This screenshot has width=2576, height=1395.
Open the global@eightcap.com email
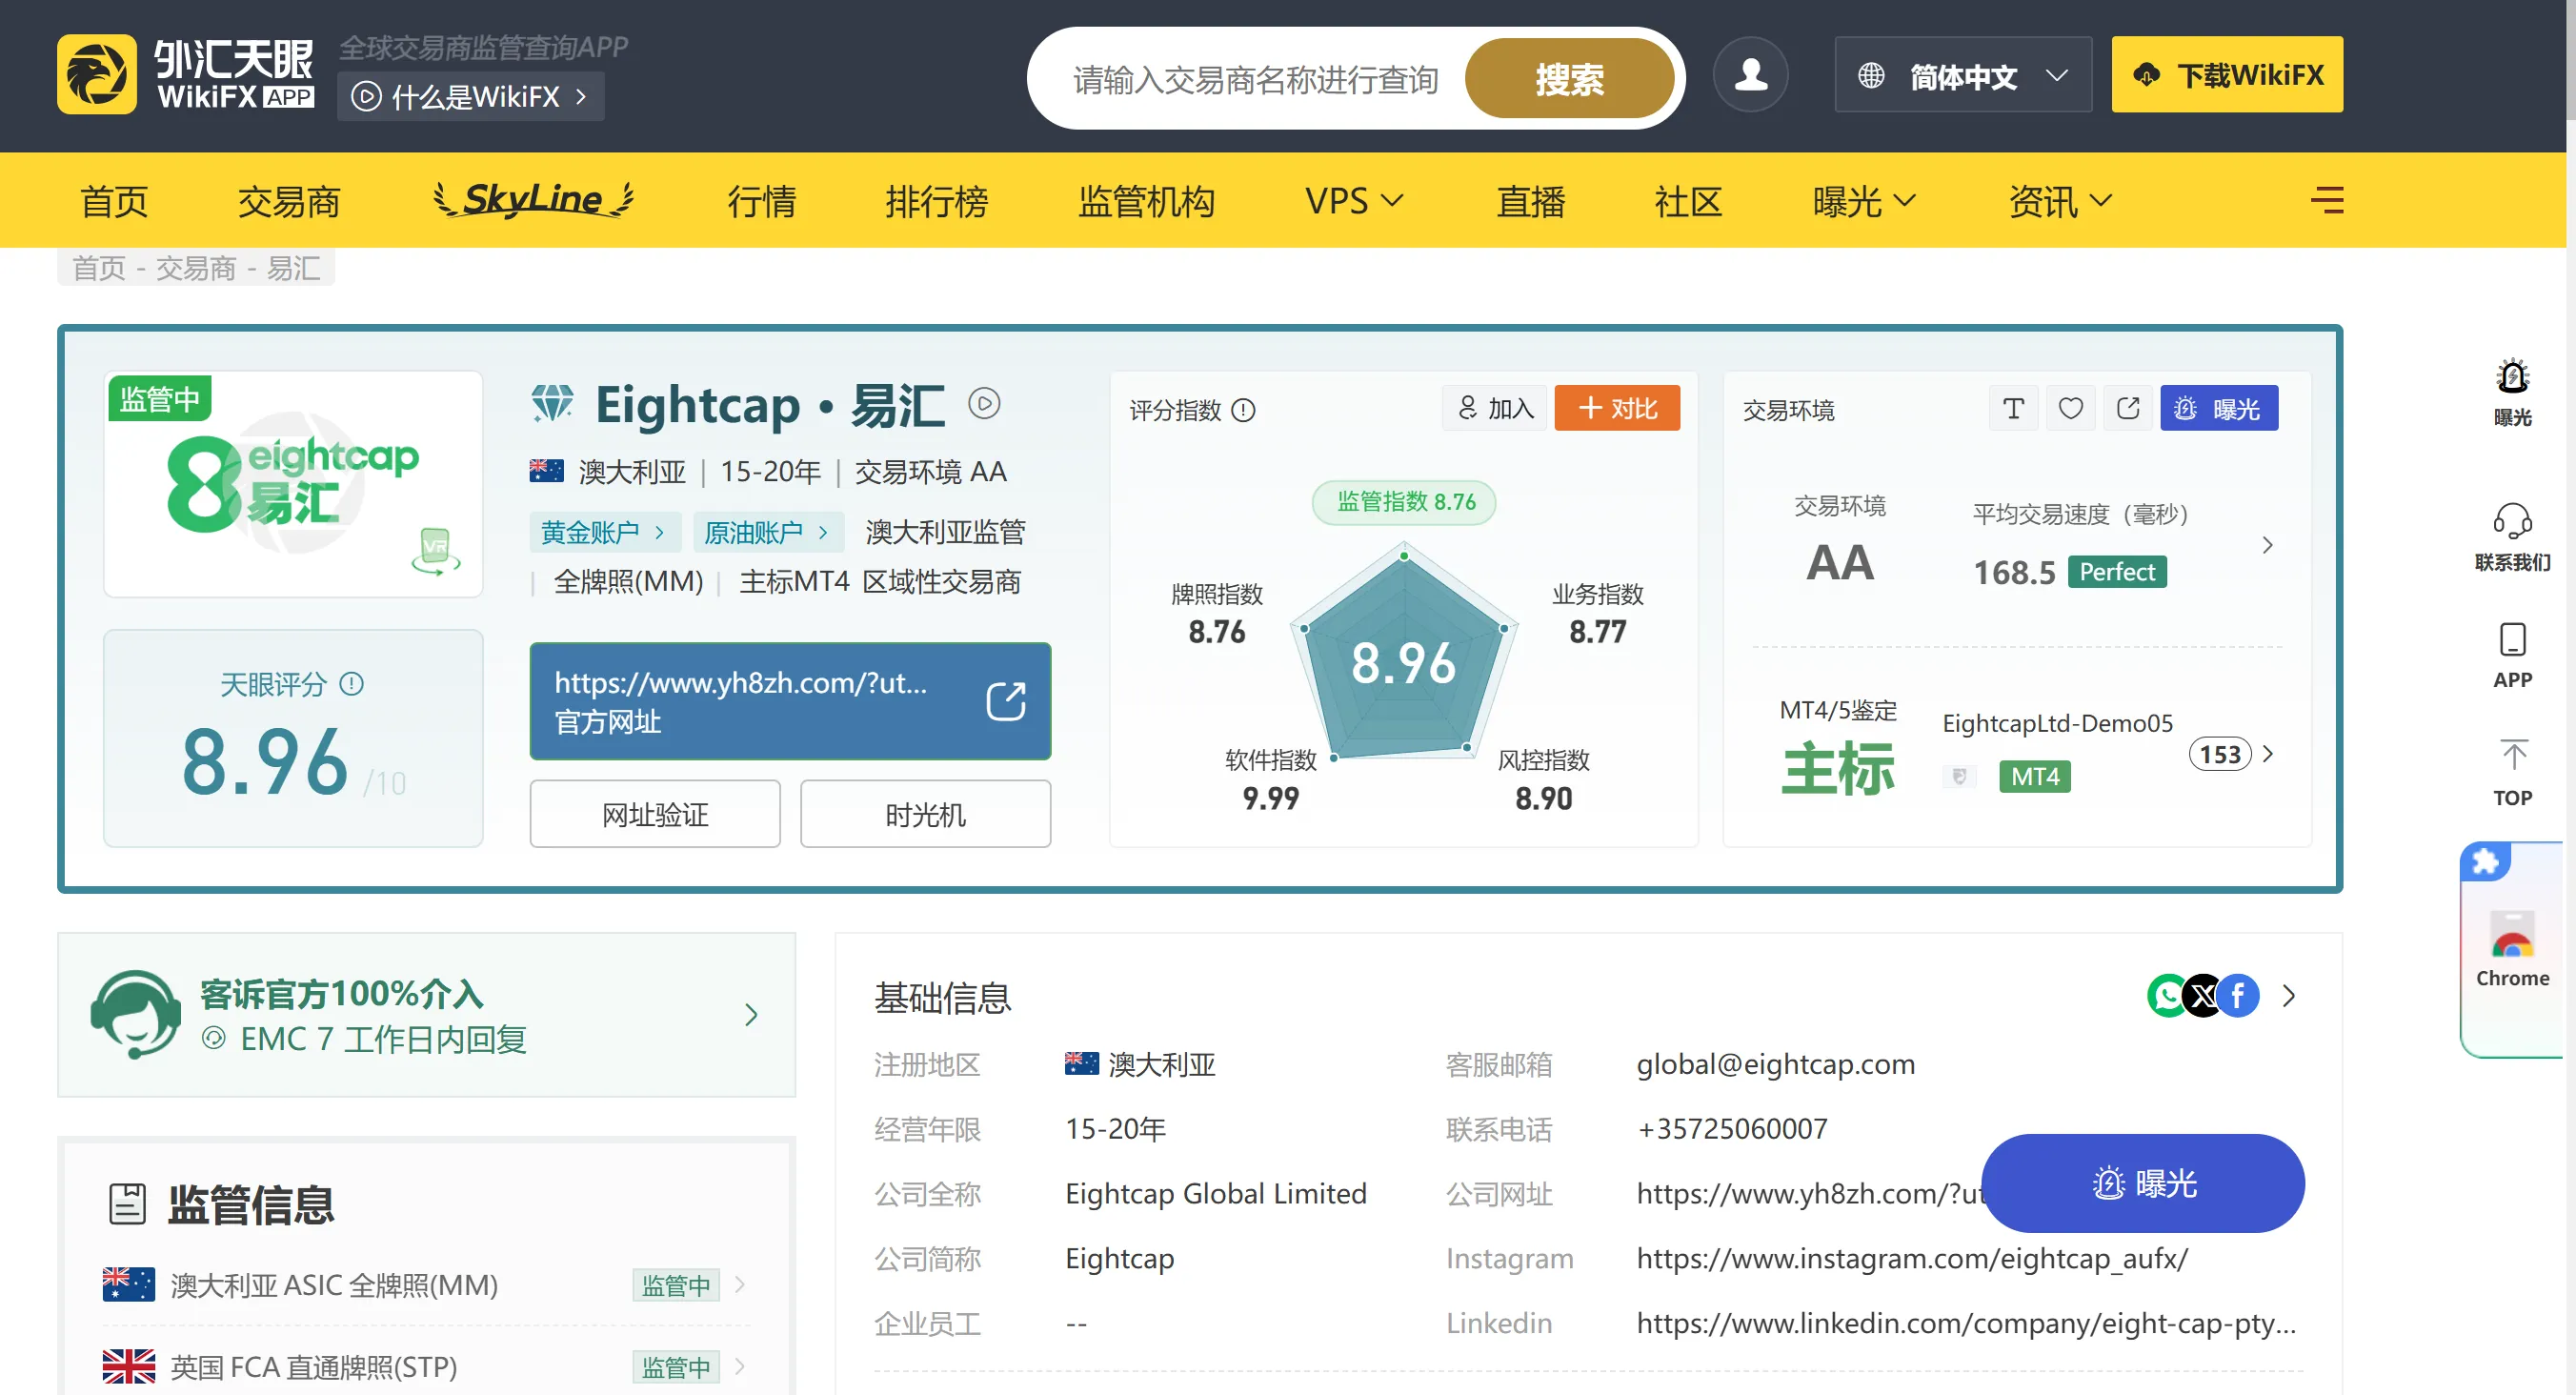1775,1063
